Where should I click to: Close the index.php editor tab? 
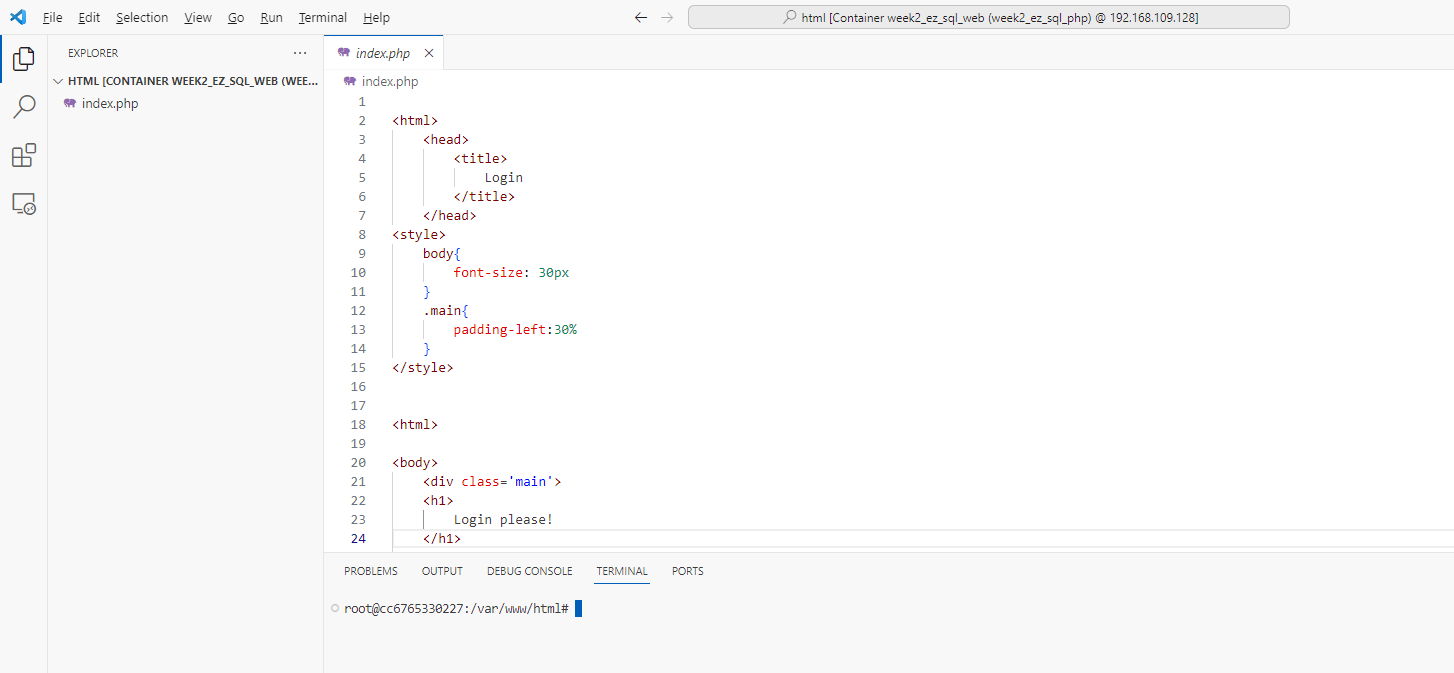click(429, 53)
